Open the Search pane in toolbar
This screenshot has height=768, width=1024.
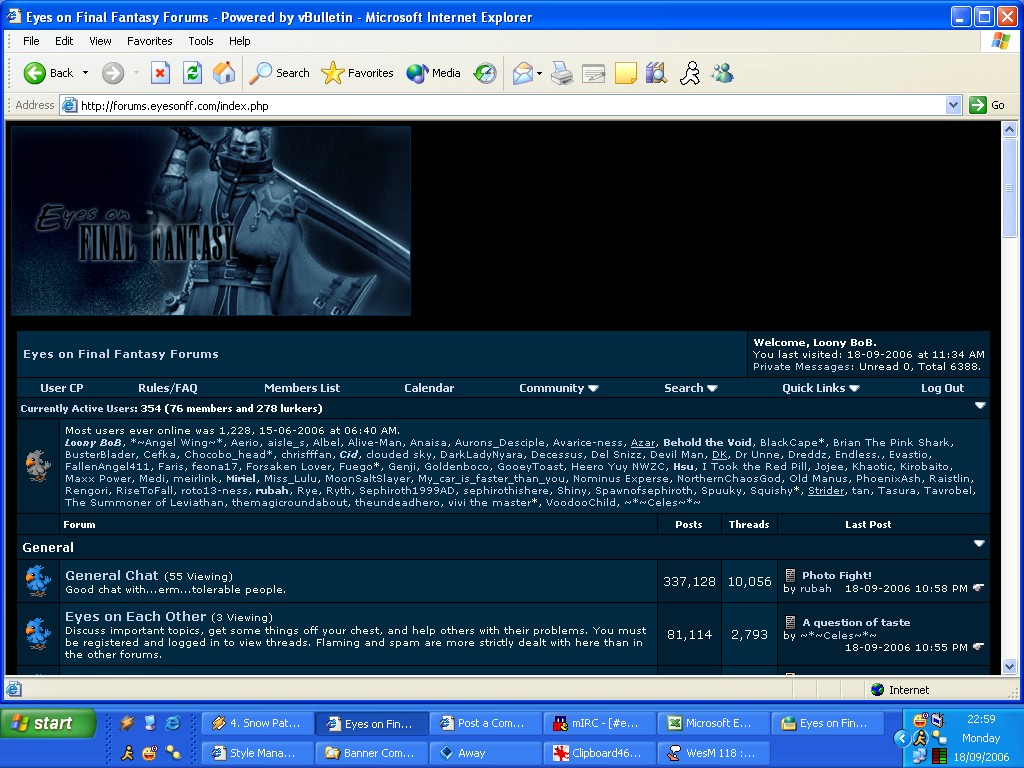(x=280, y=73)
